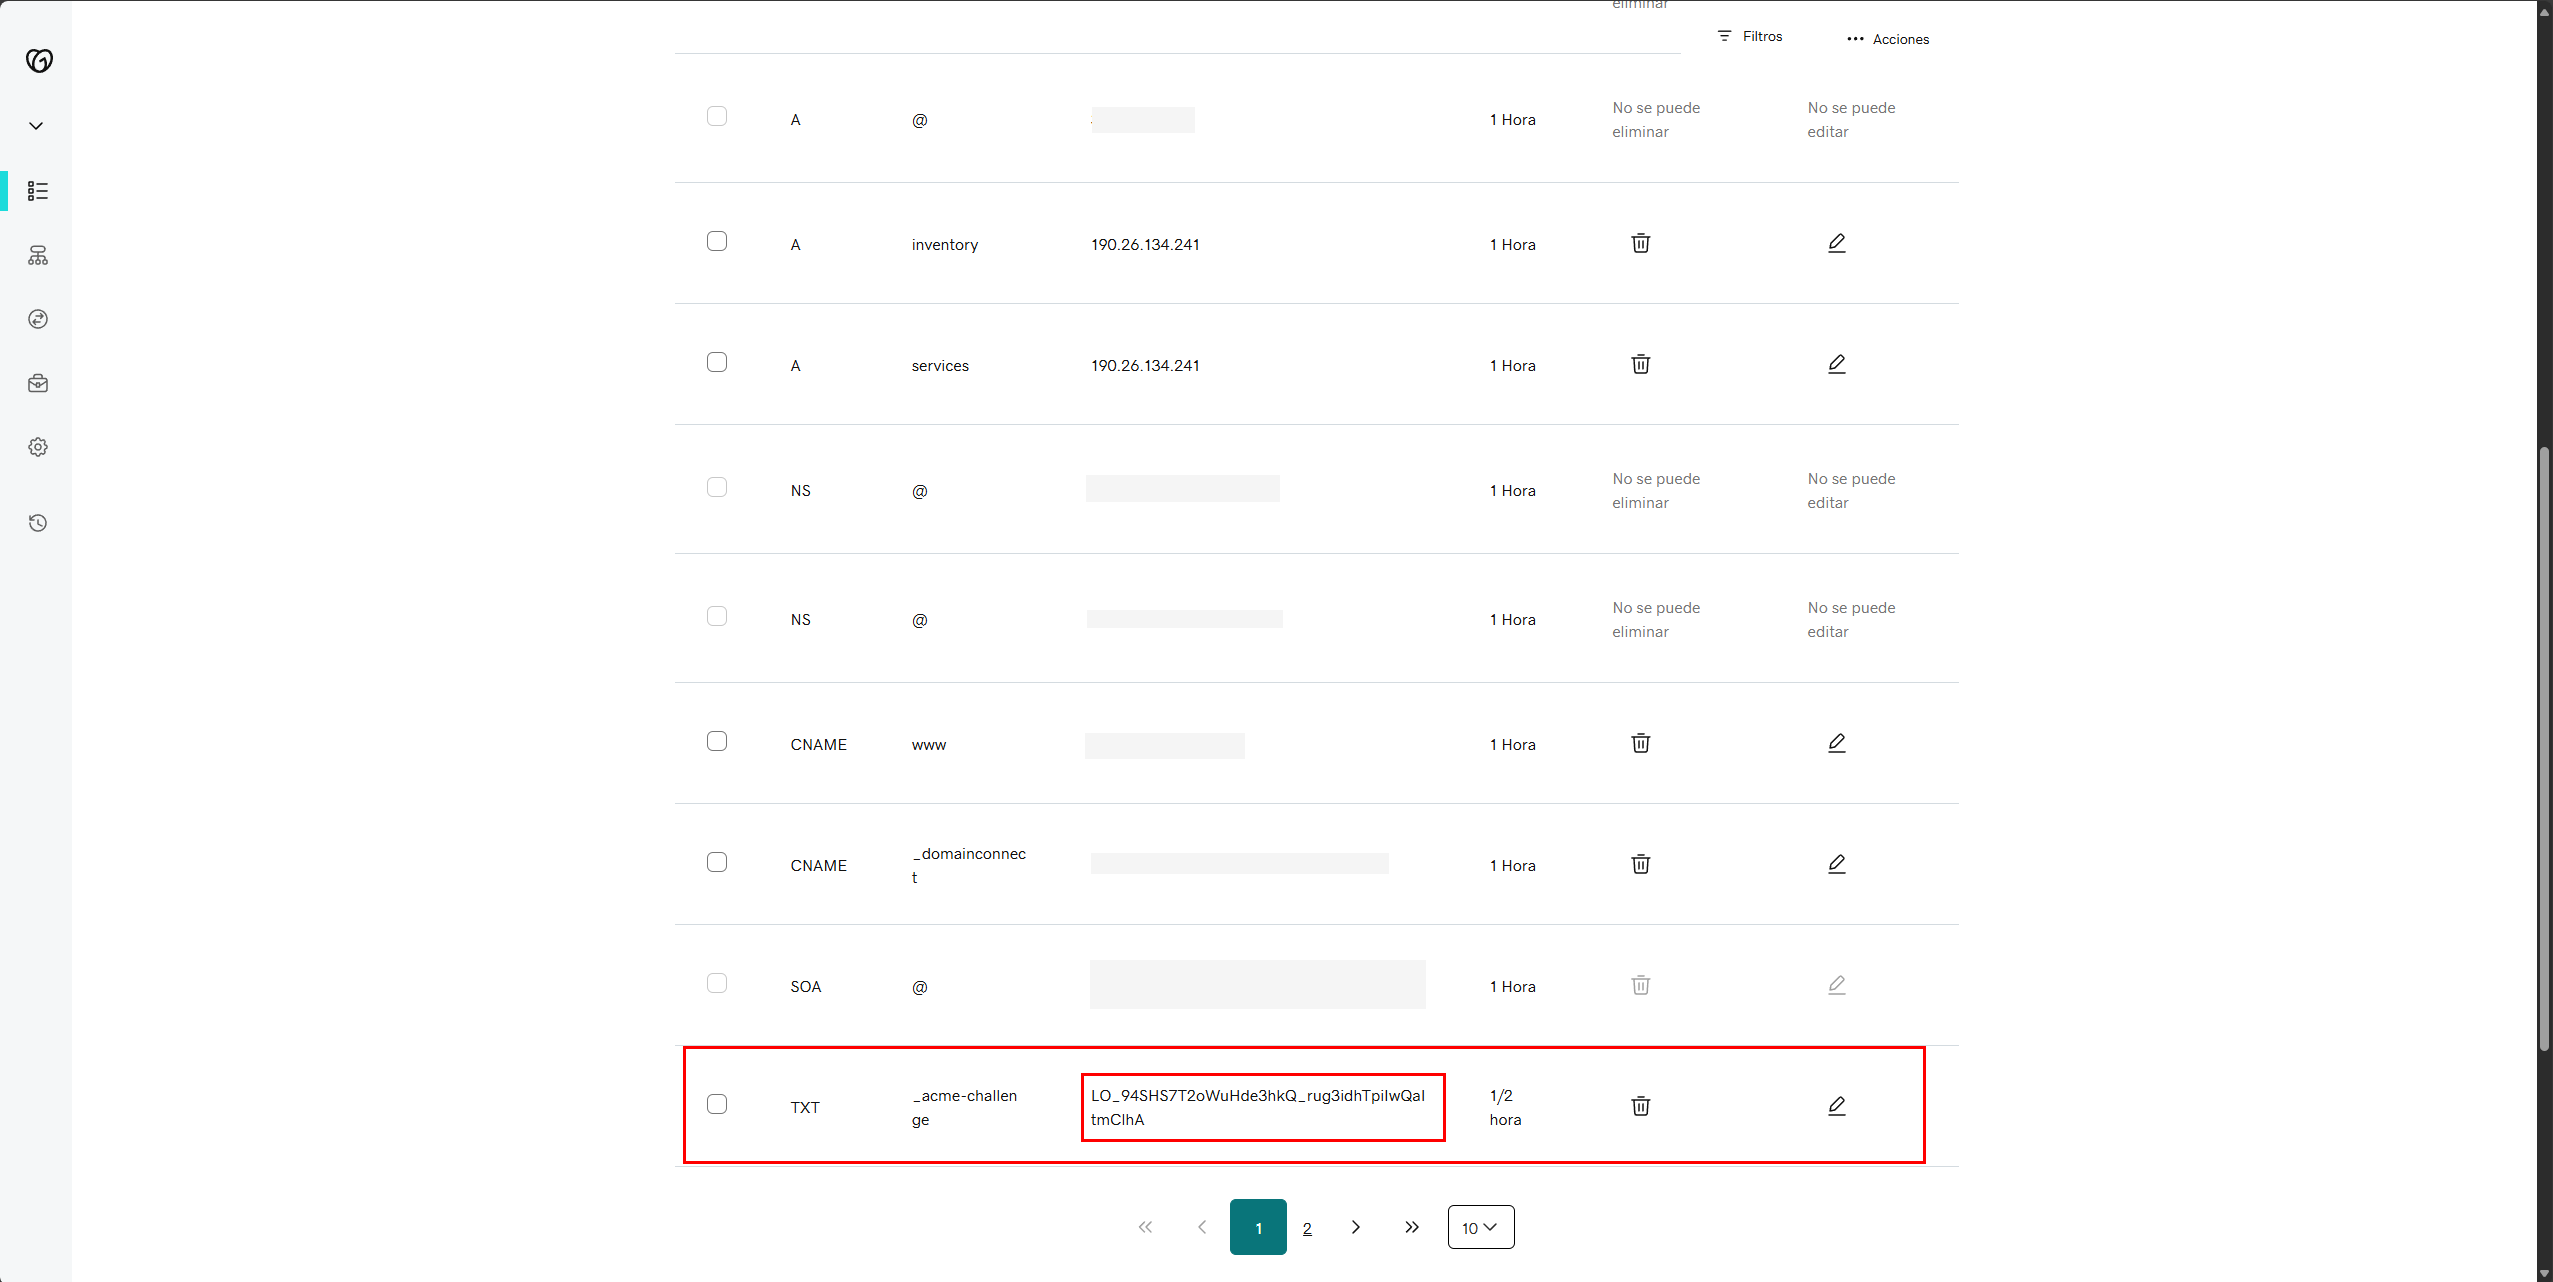Click the page vertical scrollbar thumb
The width and height of the screenshot is (2553, 1282).
coord(2544,748)
